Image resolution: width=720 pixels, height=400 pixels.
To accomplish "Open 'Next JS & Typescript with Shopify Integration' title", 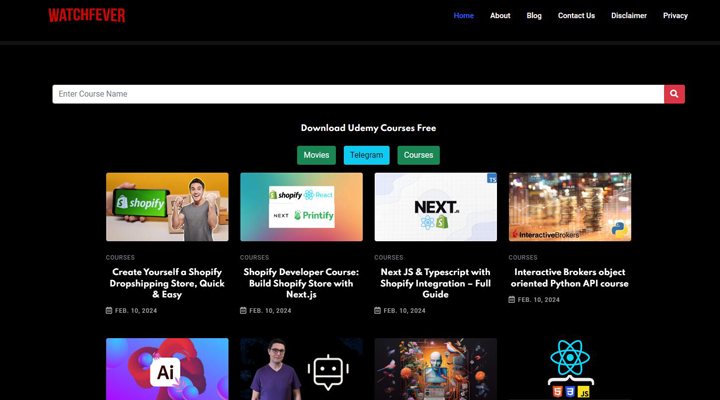I will click(x=435, y=283).
